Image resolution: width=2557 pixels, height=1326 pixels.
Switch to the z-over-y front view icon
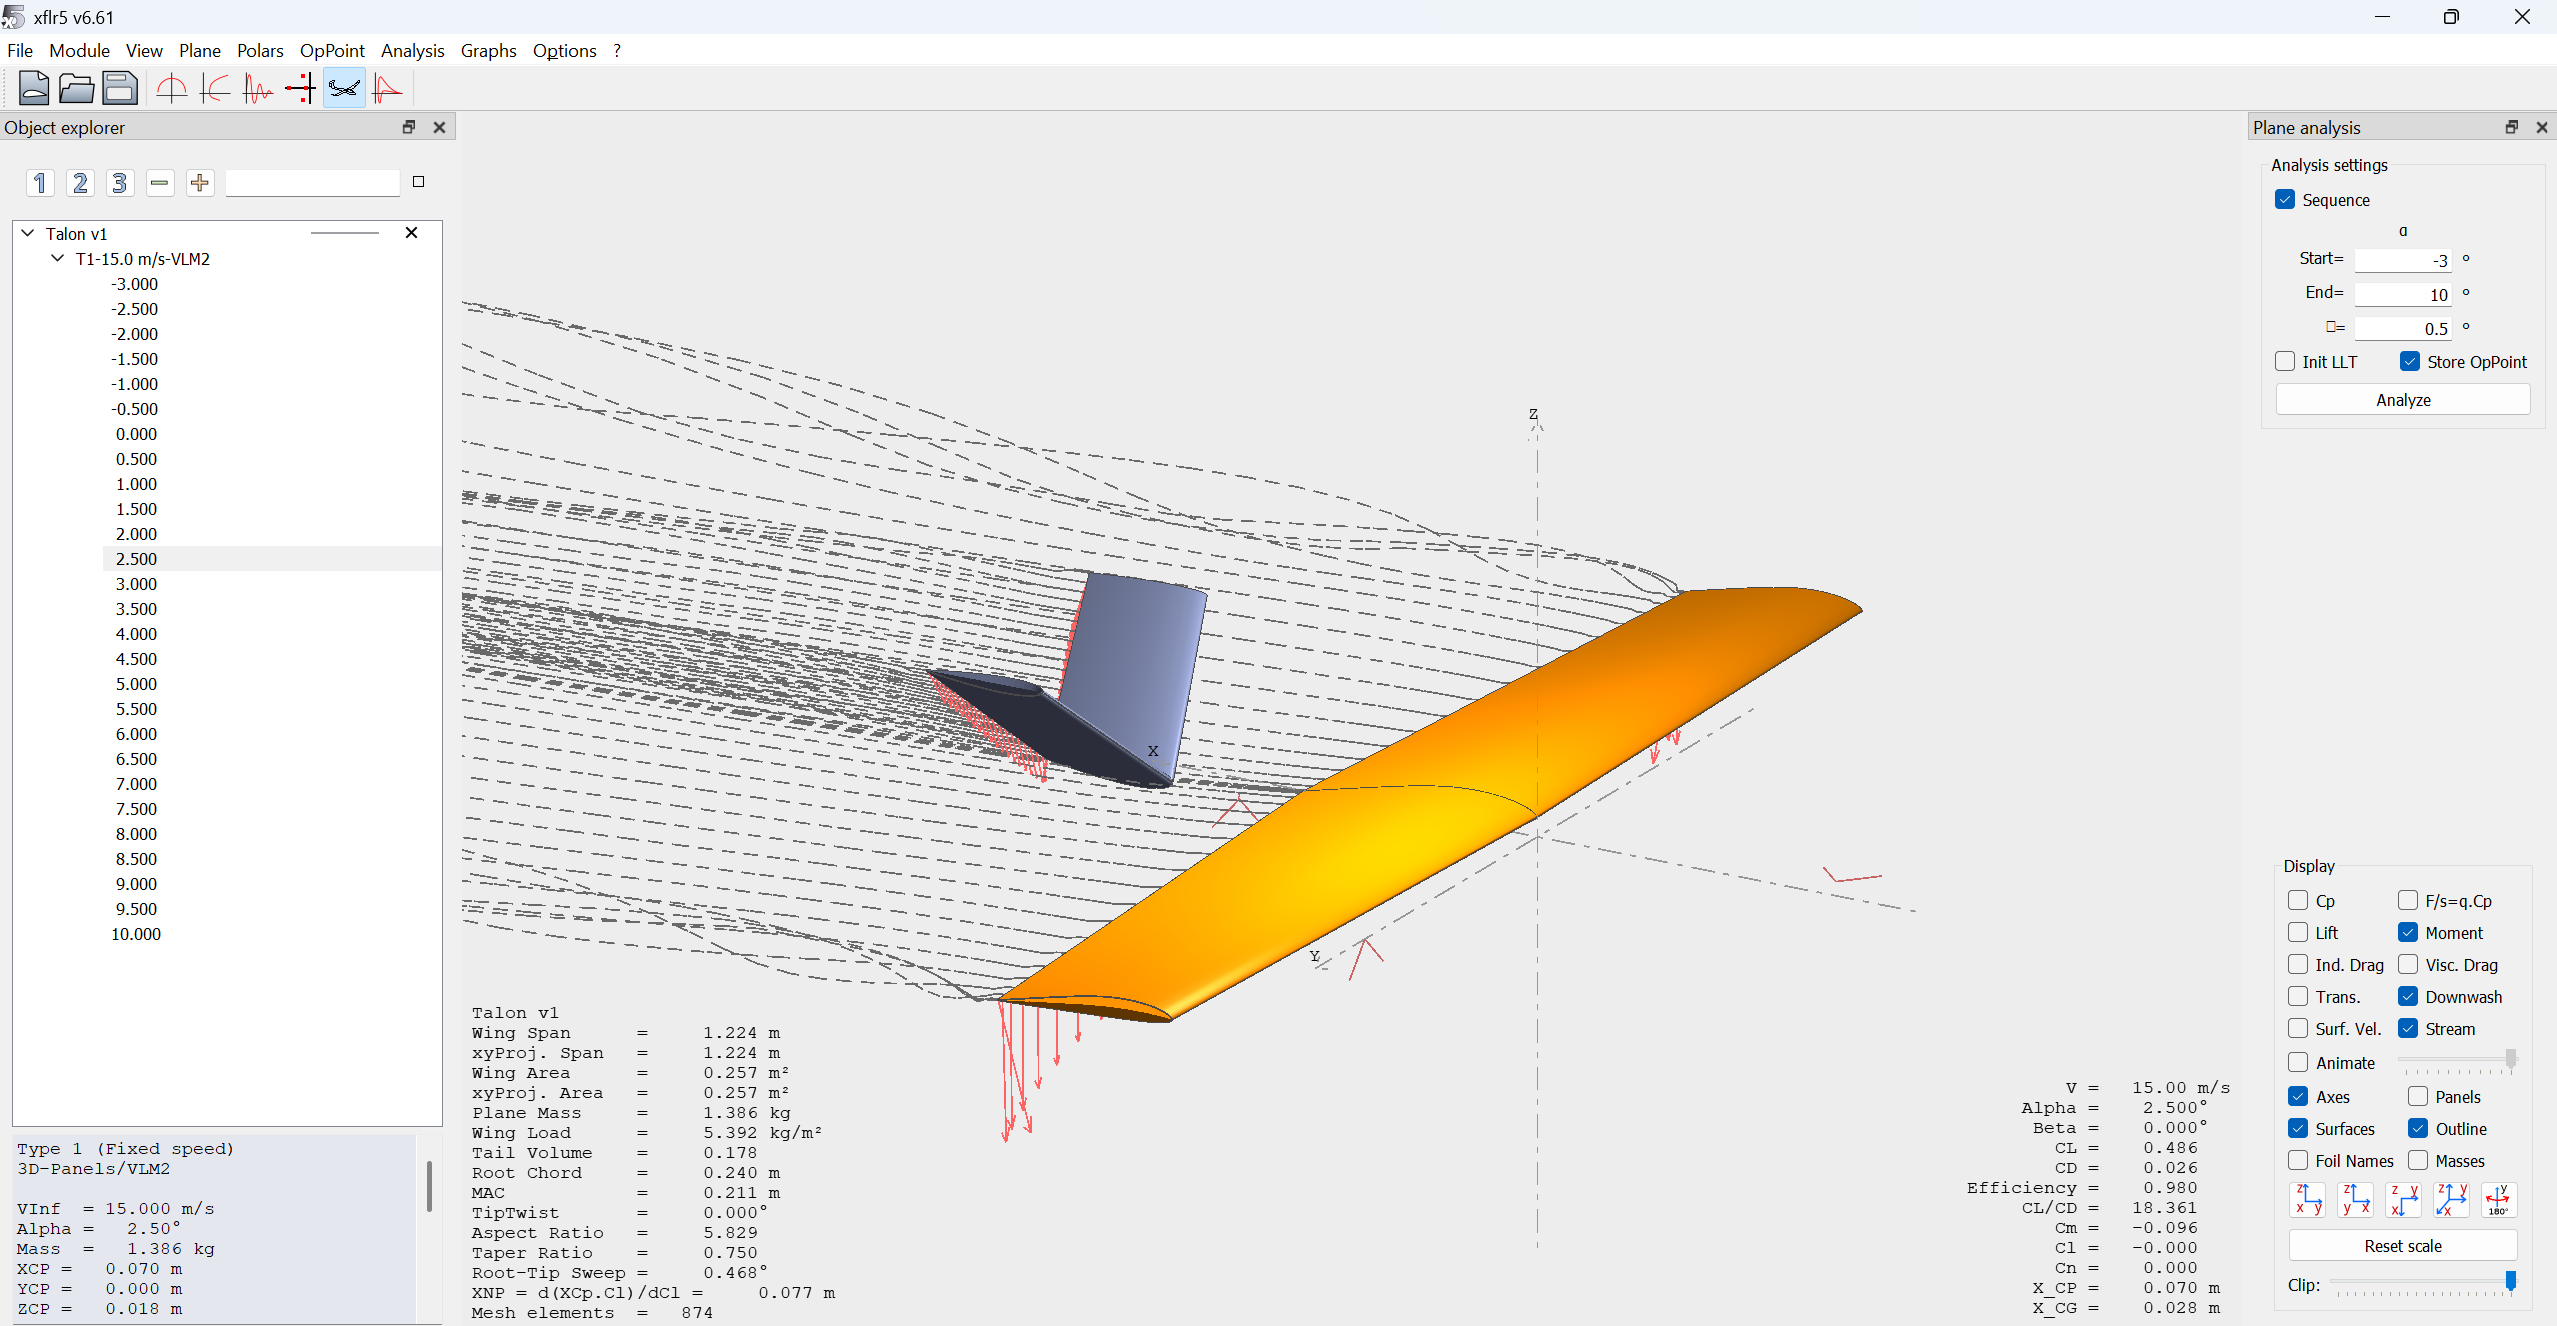(x=2307, y=1199)
